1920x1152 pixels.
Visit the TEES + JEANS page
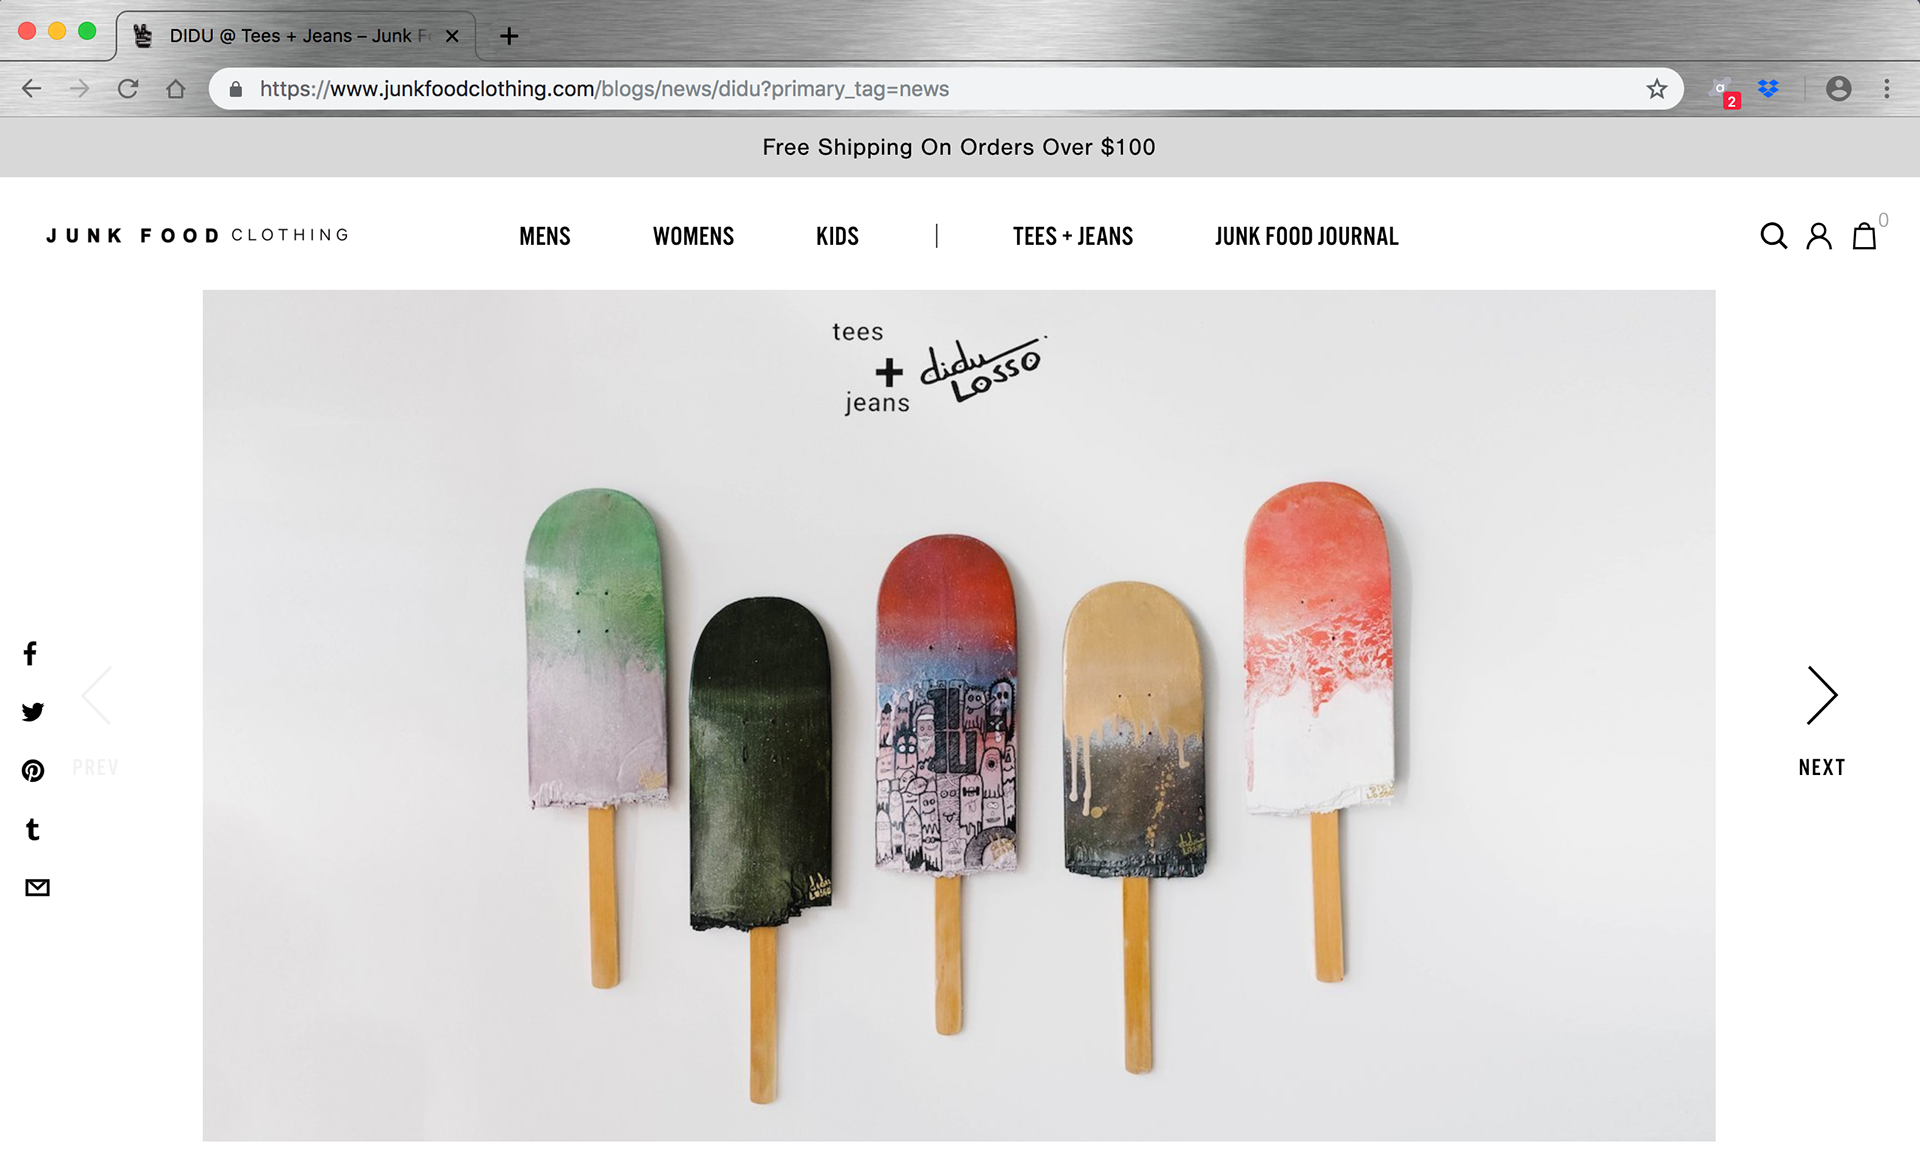pyautogui.click(x=1073, y=237)
